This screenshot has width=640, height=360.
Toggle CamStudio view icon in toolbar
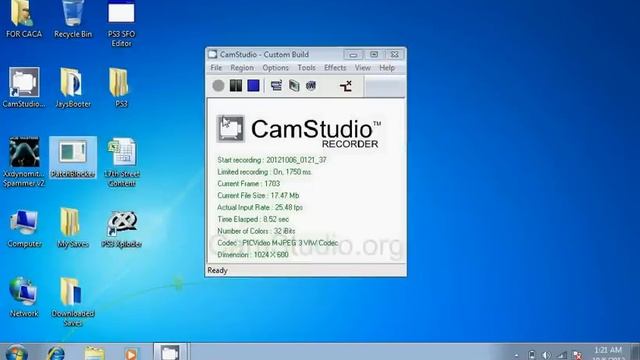pyautogui.click(x=276, y=86)
